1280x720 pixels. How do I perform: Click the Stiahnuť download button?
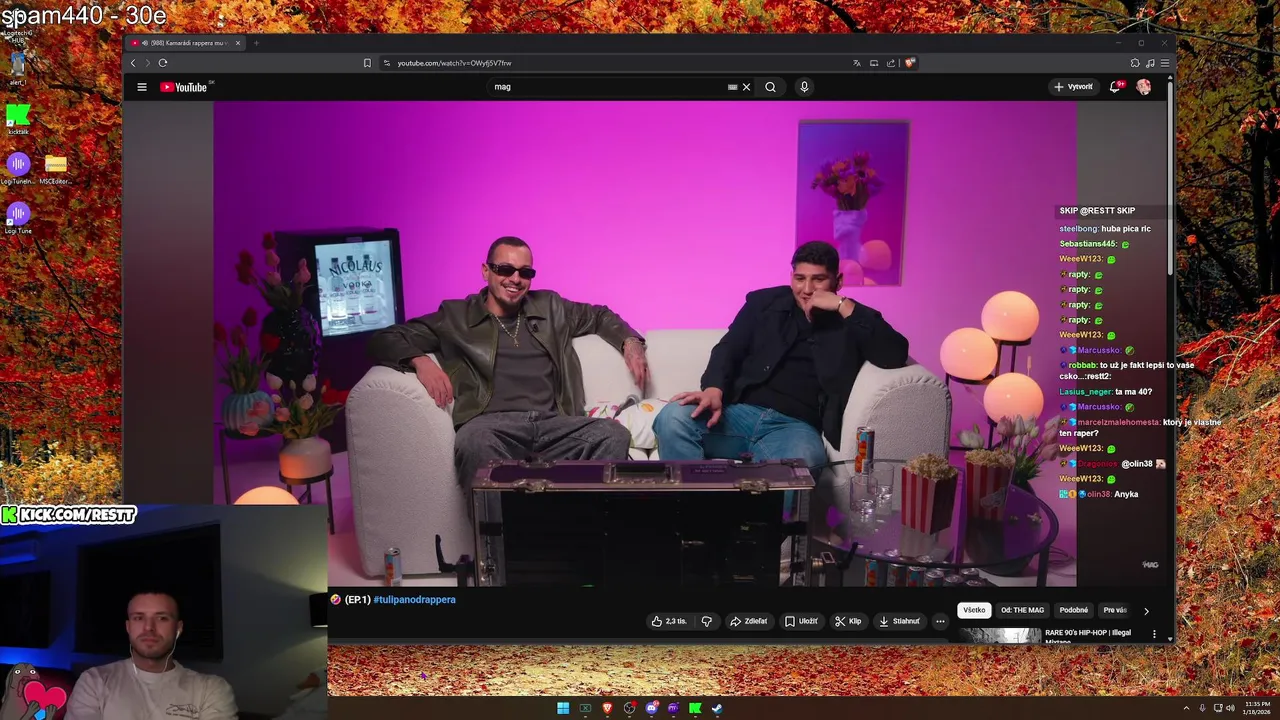[899, 621]
